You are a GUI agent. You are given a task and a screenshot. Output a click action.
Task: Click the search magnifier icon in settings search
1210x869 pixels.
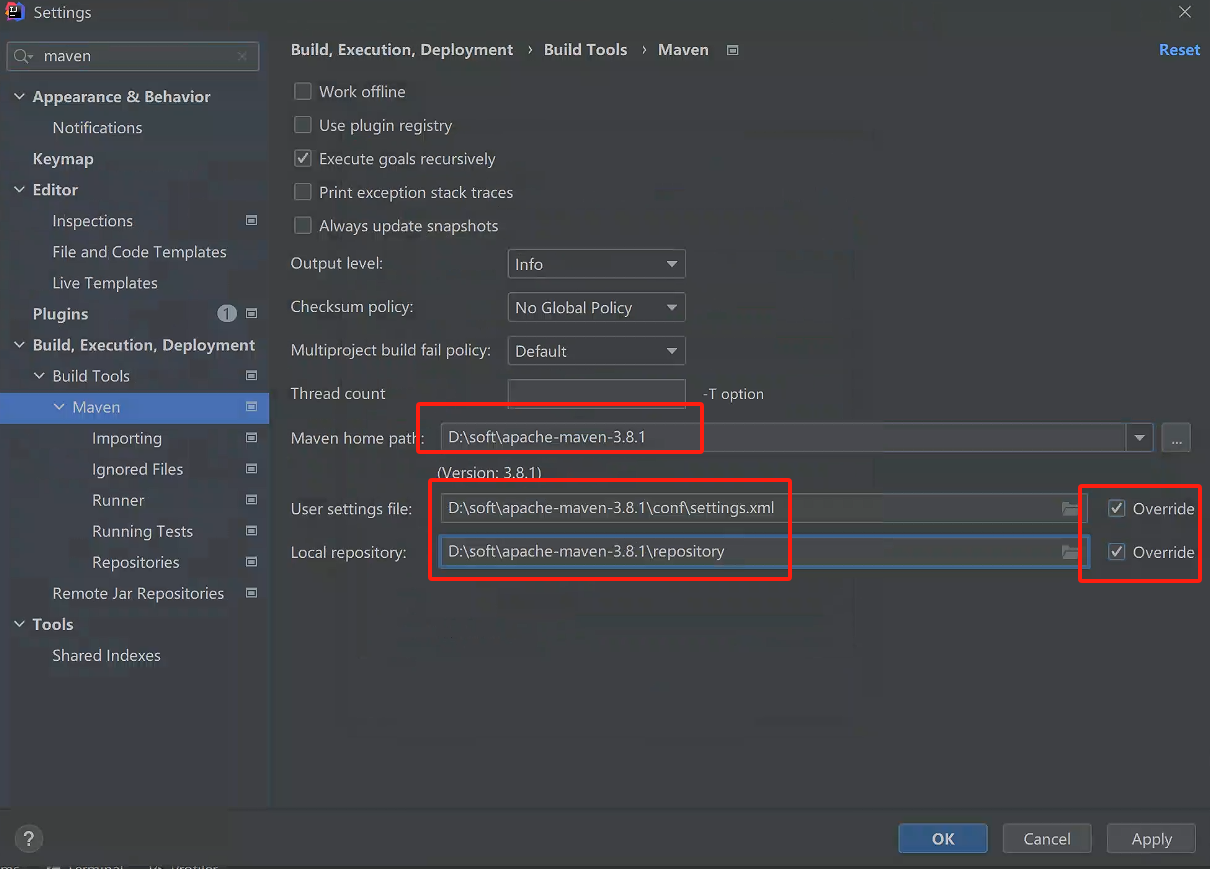[x=24, y=57]
